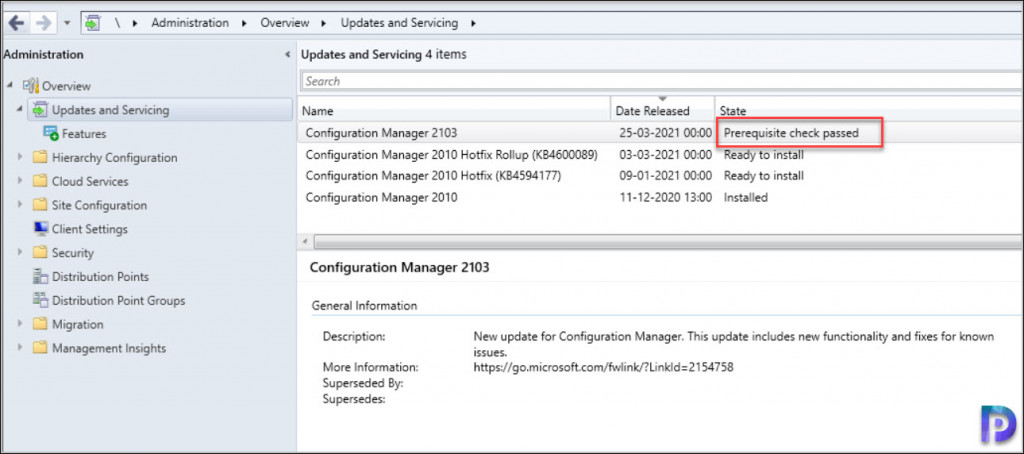Viewport: 1024px width, 454px height.
Task: Open the navigation history dropdown arrow
Action: coord(67,24)
